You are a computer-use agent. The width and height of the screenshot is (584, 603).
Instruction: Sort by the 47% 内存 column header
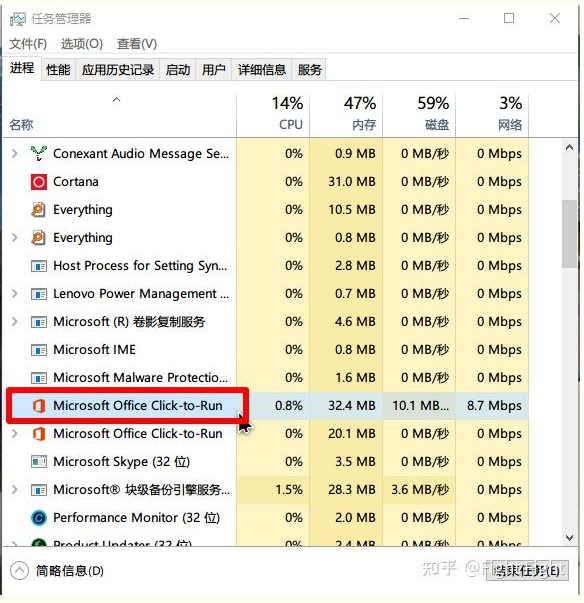pos(346,115)
